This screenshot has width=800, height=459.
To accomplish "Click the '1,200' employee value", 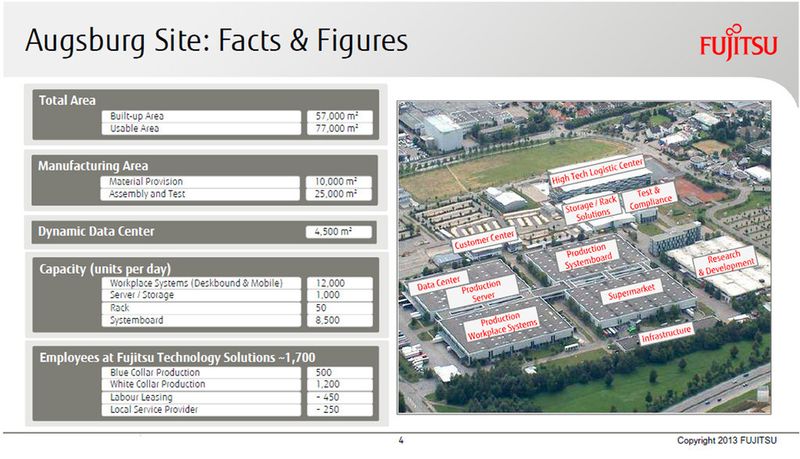I will pos(328,384).
